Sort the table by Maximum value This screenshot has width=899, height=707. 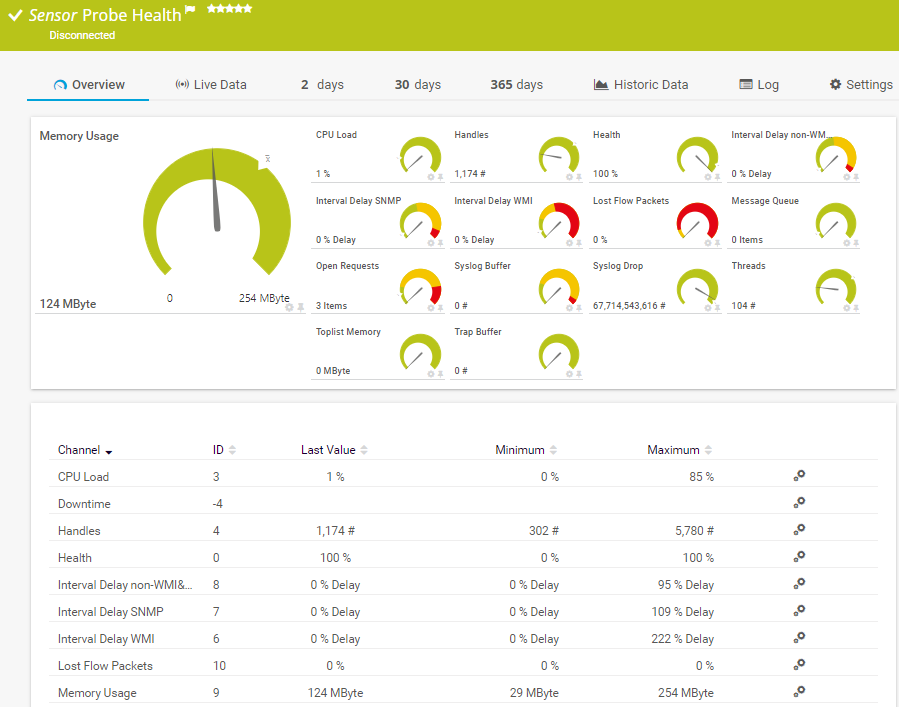709,450
